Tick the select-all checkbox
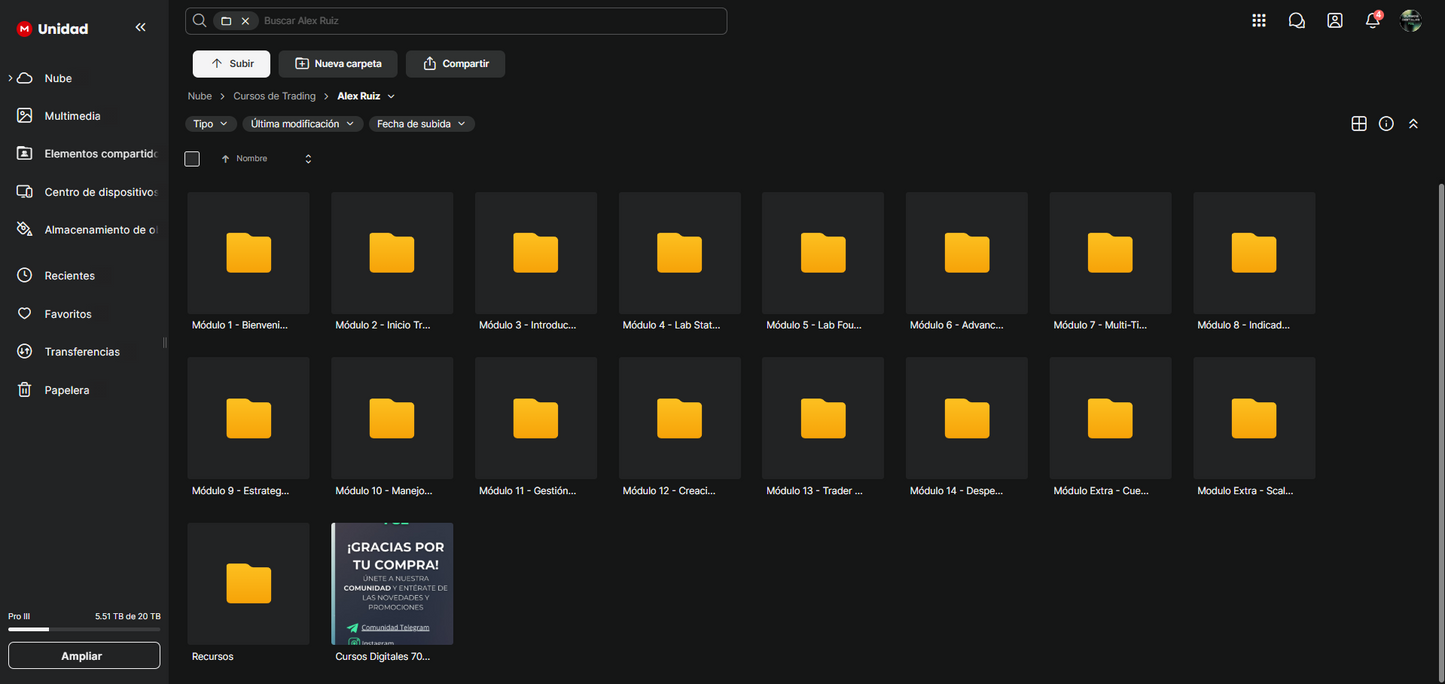The height and width of the screenshot is (684, 1445). pos(192,159)
